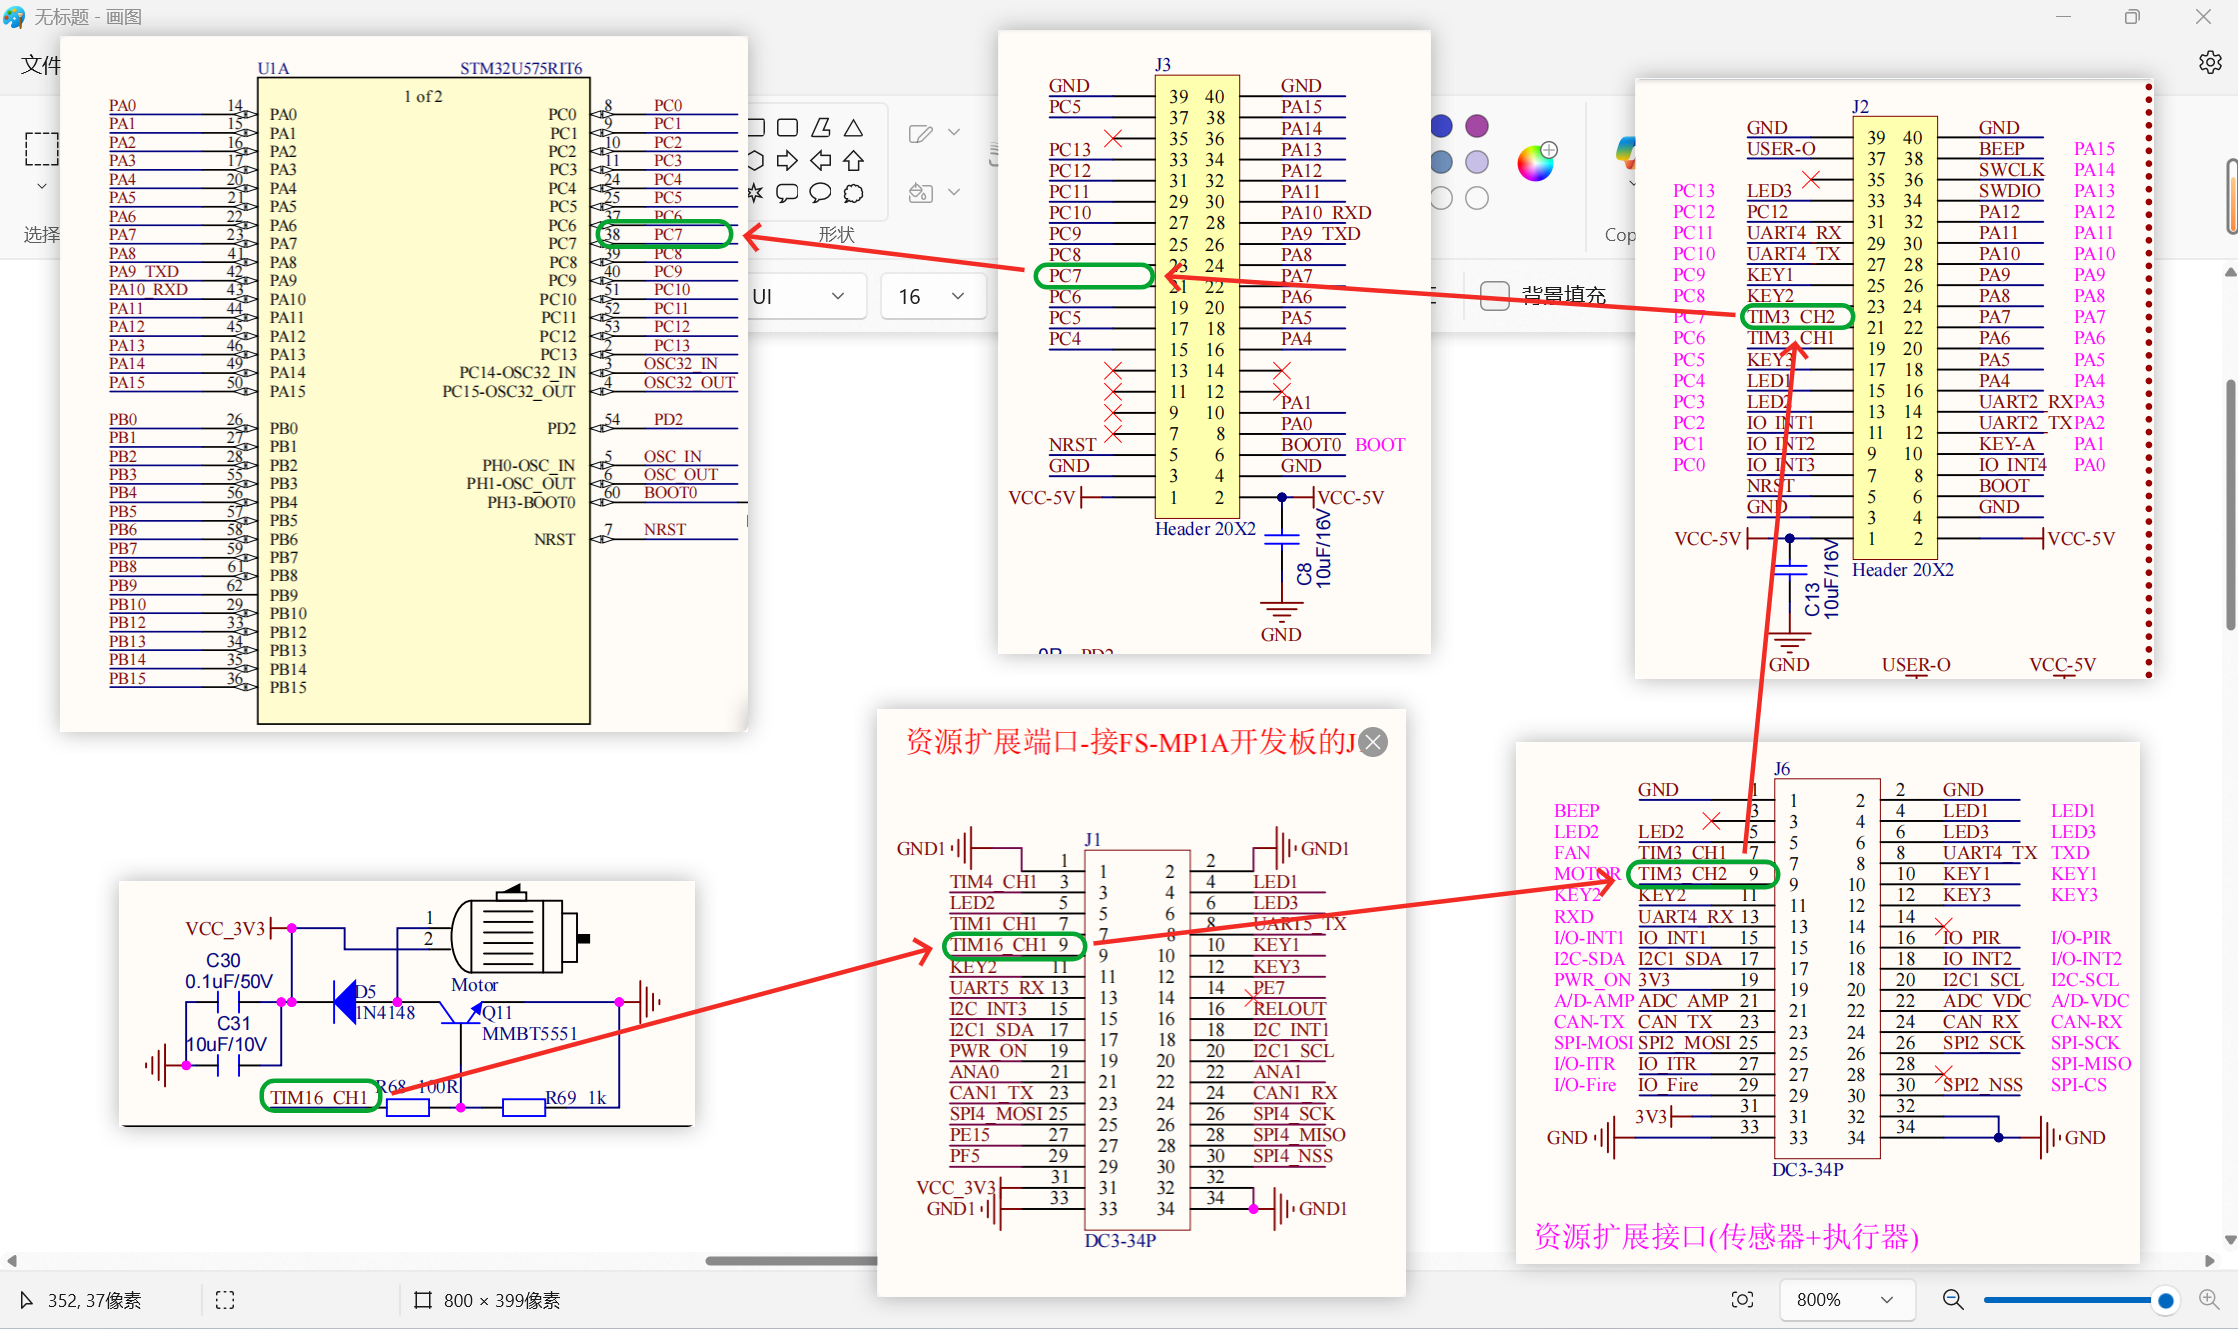Select the rectangular selection tool
2238x1329 pixels.
point(41,148)
